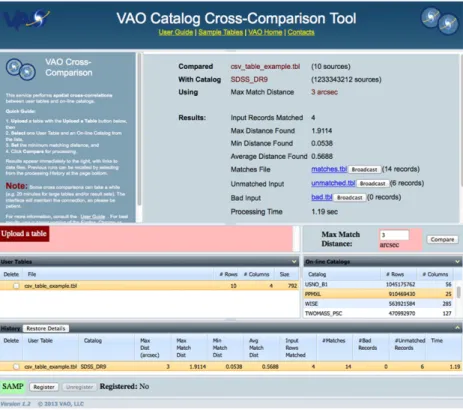This screenshot has height=410, width=463.
Task: Tick the delete checkbox for csv_table_example.tbl in User Tables
Action: (16, 286)
